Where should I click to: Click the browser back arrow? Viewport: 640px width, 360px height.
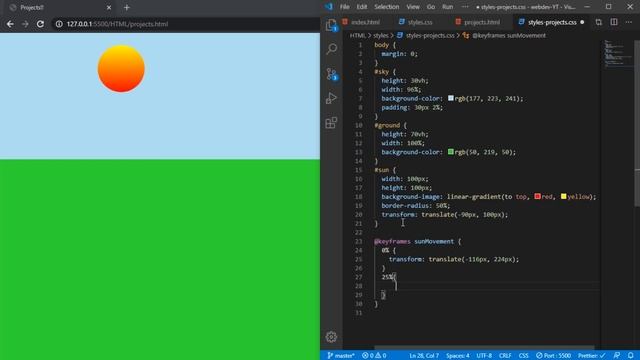tap(10, 24)
